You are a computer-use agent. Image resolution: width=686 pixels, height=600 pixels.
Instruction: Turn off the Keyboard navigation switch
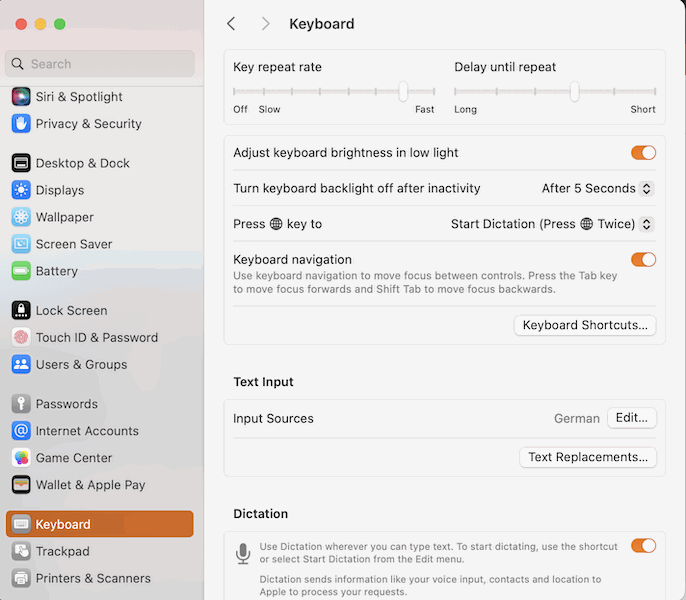tap(643, 260)
